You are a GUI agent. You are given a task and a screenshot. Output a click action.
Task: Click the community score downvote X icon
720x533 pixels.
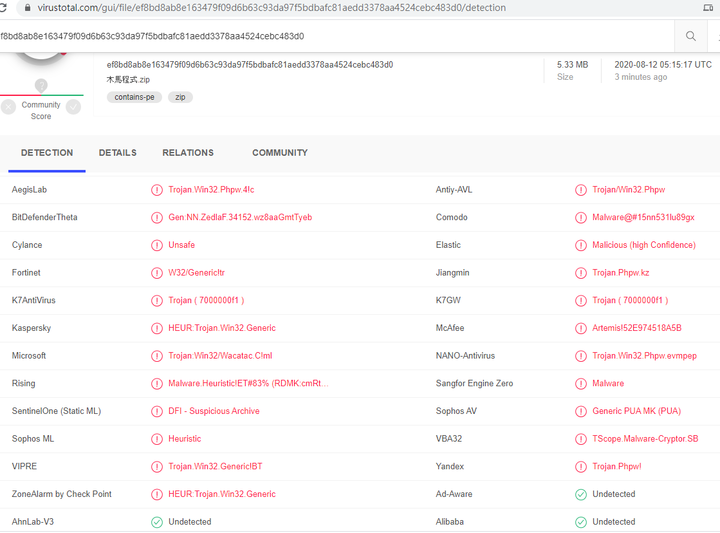[x=8, y=107]
